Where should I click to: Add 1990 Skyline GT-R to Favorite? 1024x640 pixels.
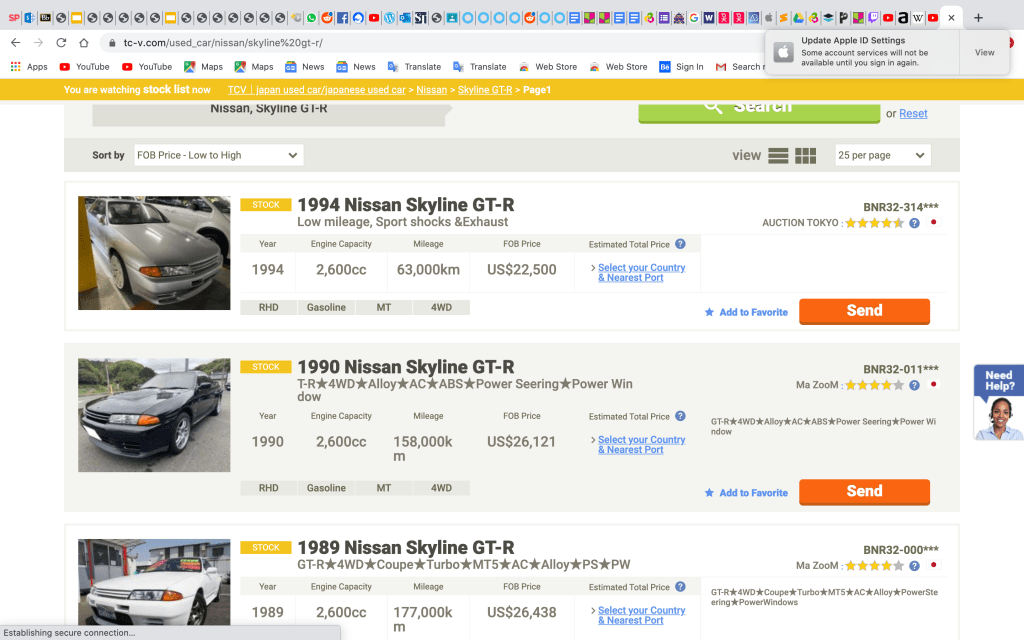746,493
